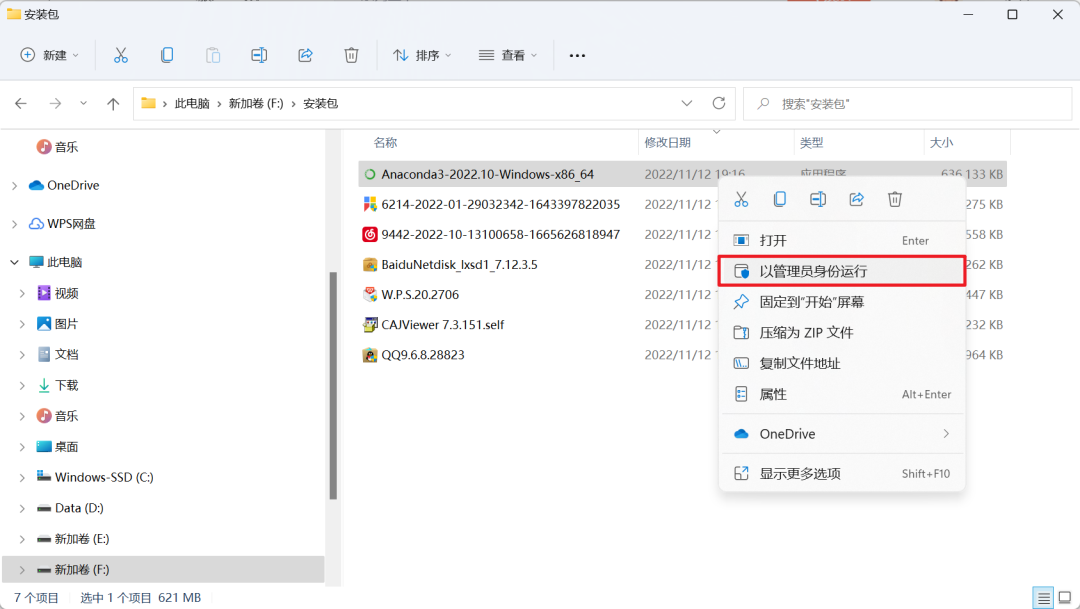The height and width of the screenshot is (609, 1080).
Task: Open the three-dots more options menu
Action: coord(577,55)
